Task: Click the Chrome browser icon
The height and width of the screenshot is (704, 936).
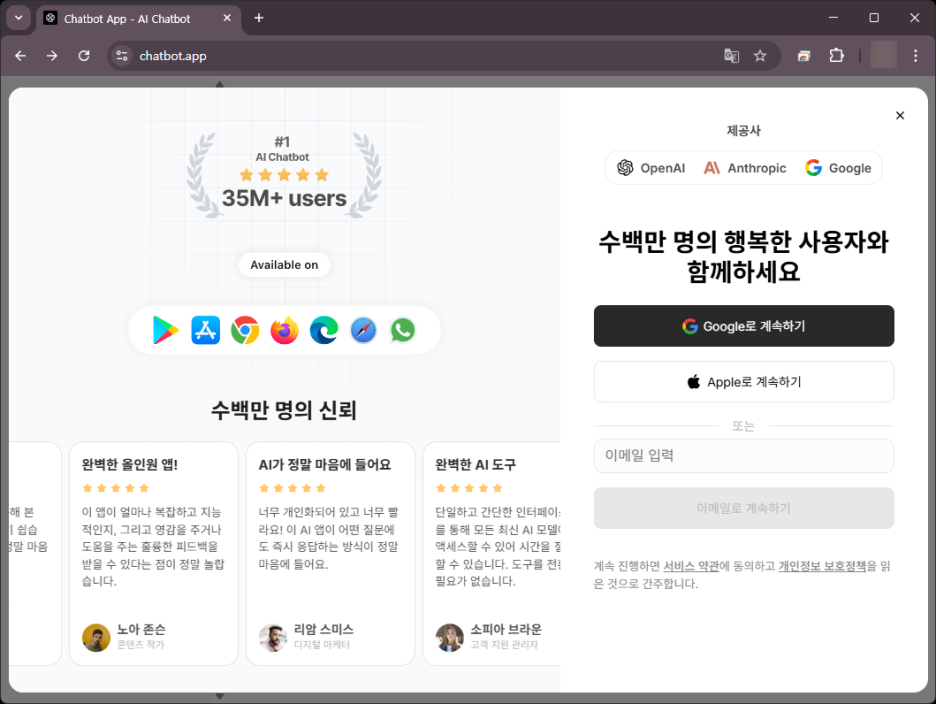Action: point(245,330)
